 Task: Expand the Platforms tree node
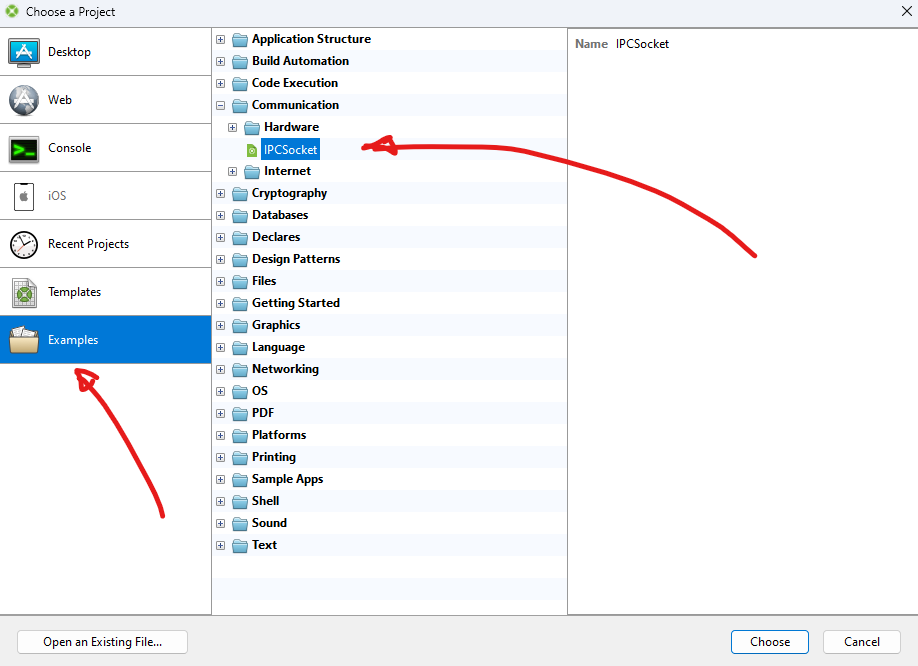click(x=221, y=436)
